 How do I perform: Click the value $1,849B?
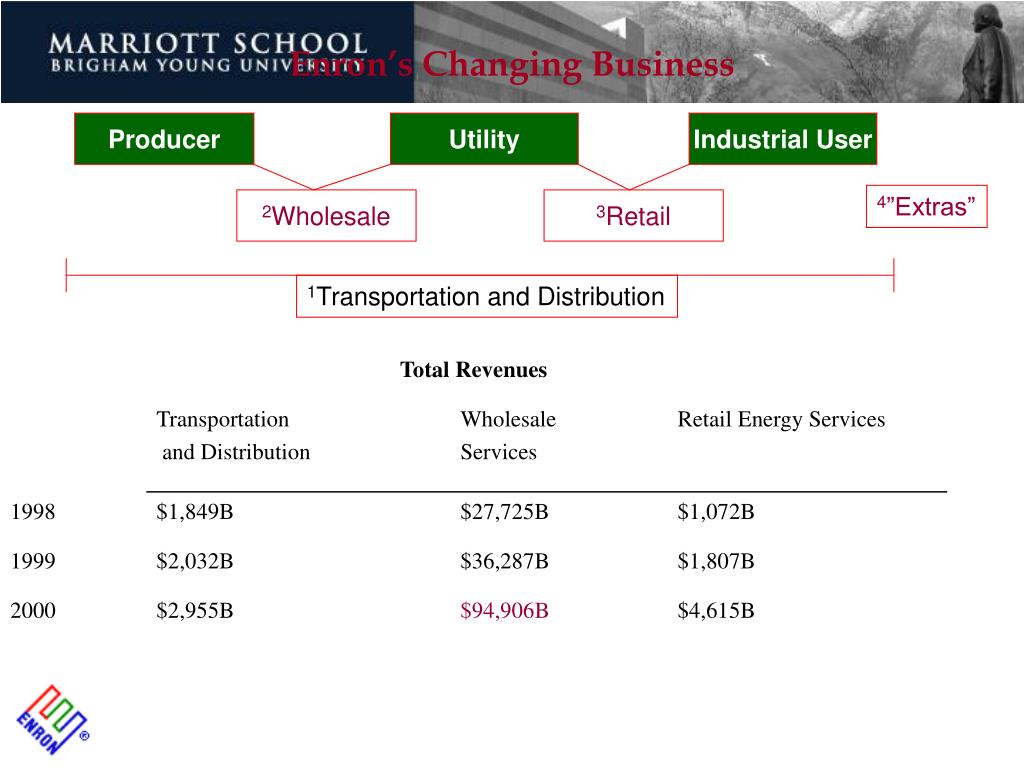[x=195, y=511]
